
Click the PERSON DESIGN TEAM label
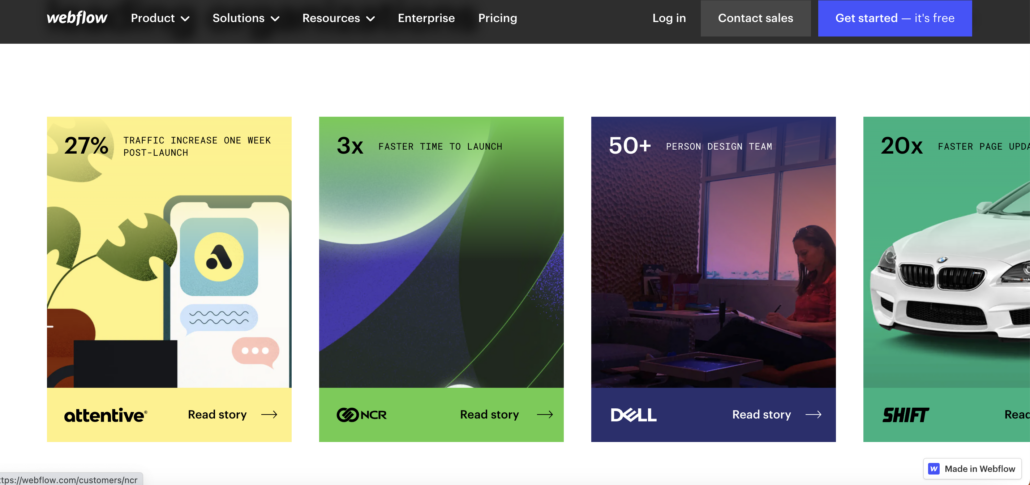(719, 147)
